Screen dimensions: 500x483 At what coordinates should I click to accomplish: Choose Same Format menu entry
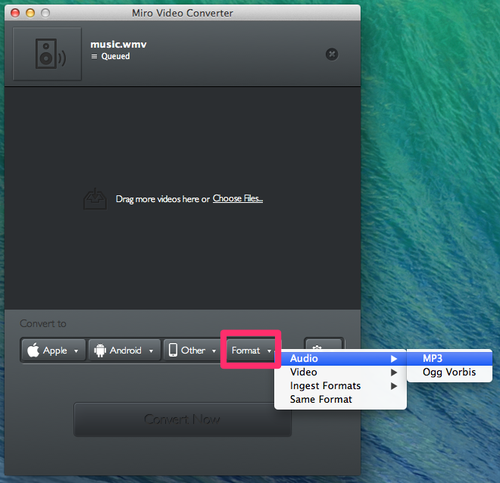click(340, 399)
